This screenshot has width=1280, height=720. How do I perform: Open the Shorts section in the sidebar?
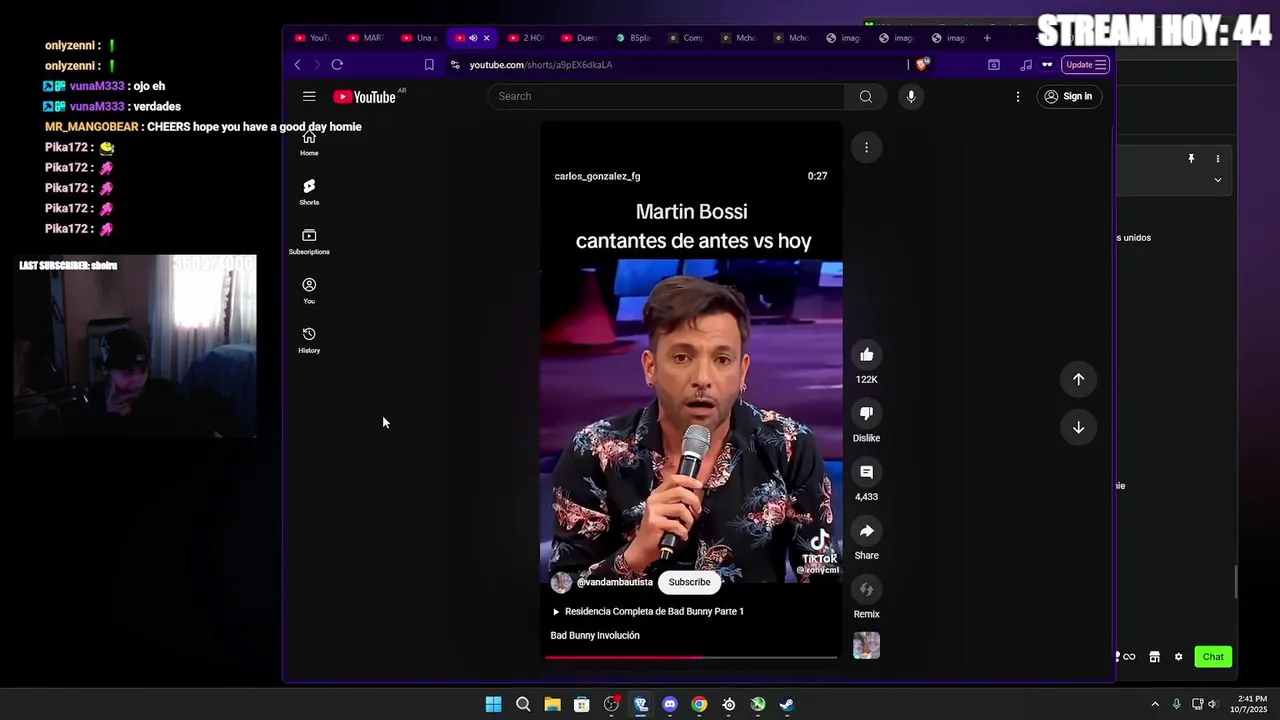point(309,192)
